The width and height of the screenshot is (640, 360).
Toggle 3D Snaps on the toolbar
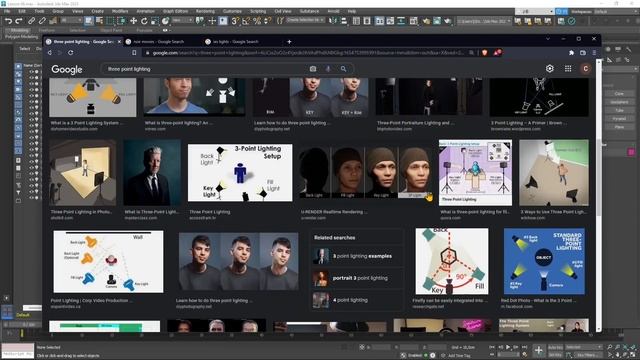pyautogui.click(x=235, y=21)
